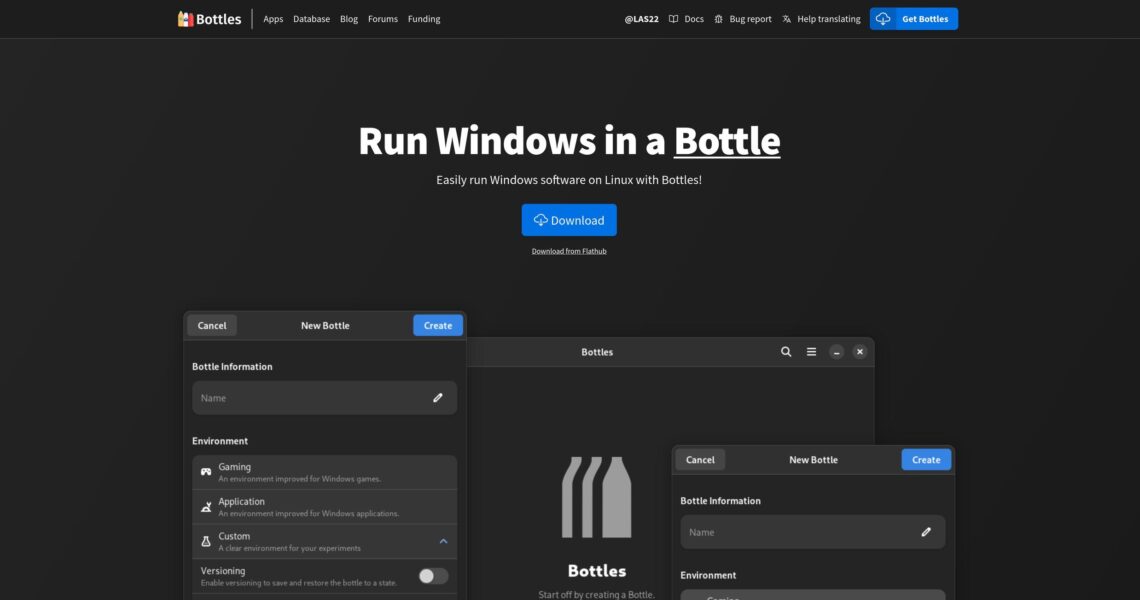Collapse the Custom environment chevron
The height and width of the screenshot is (600, 1140).
click(x=443, y=541)
